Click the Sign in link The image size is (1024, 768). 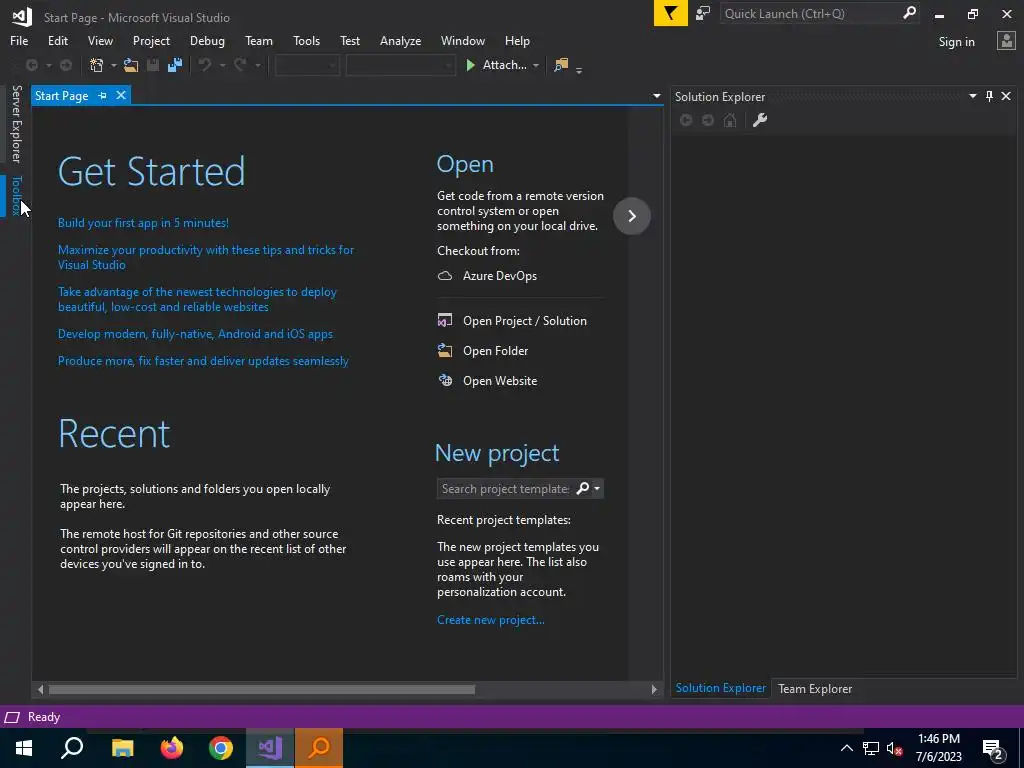tap(956, 42)
